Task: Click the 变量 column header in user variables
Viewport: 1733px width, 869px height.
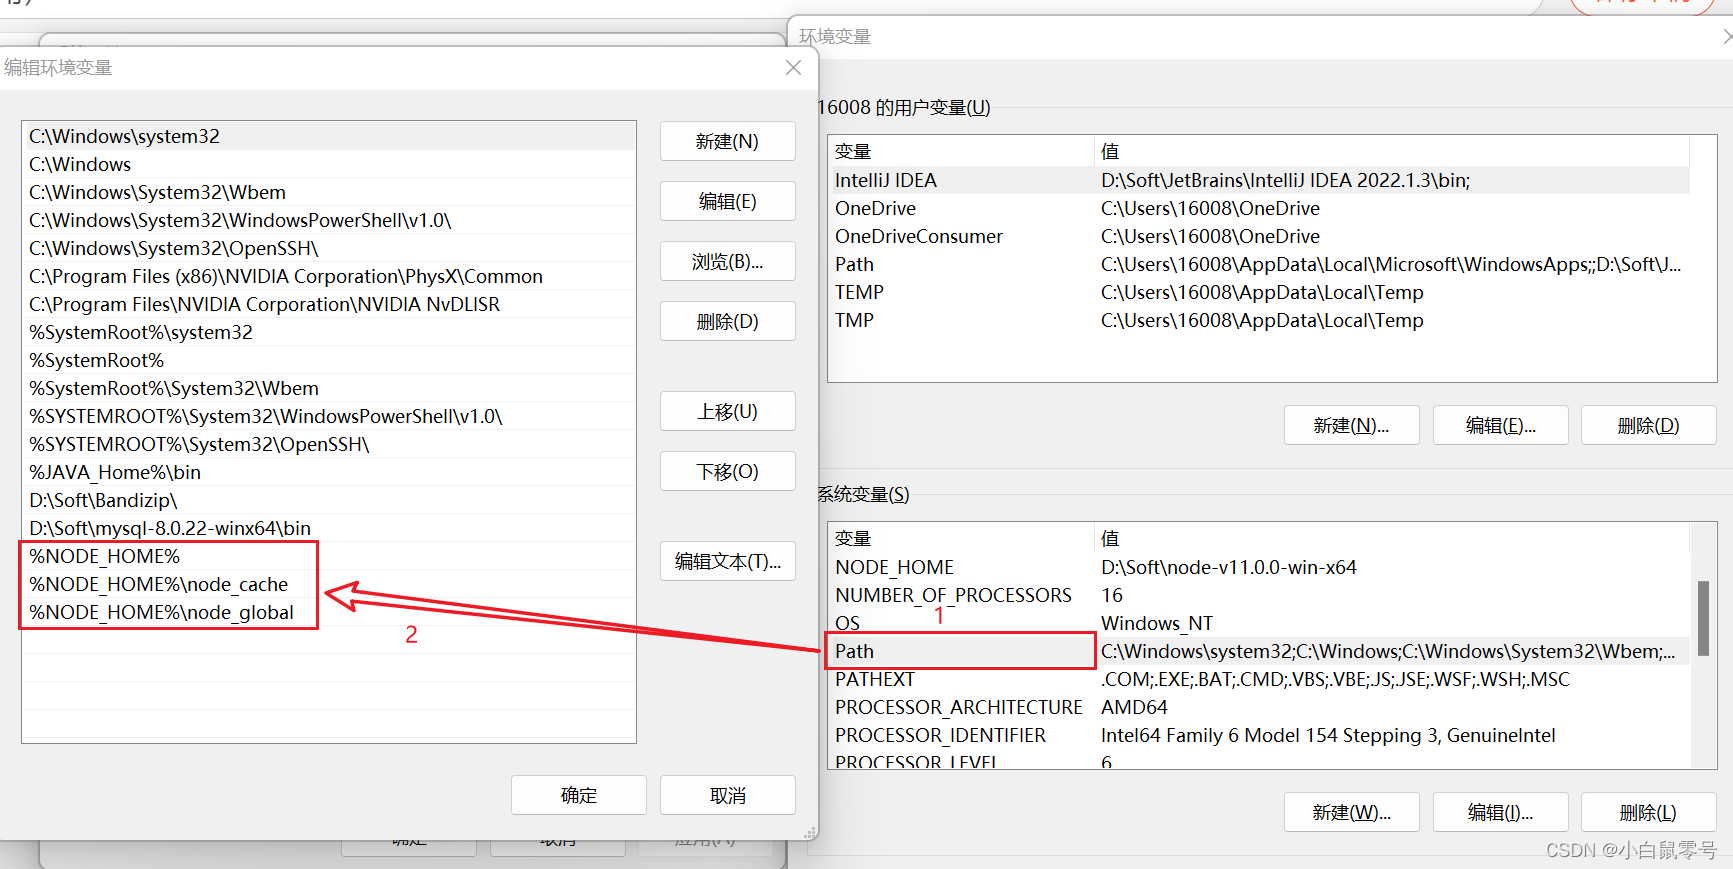Action: [x=962, y=151]
